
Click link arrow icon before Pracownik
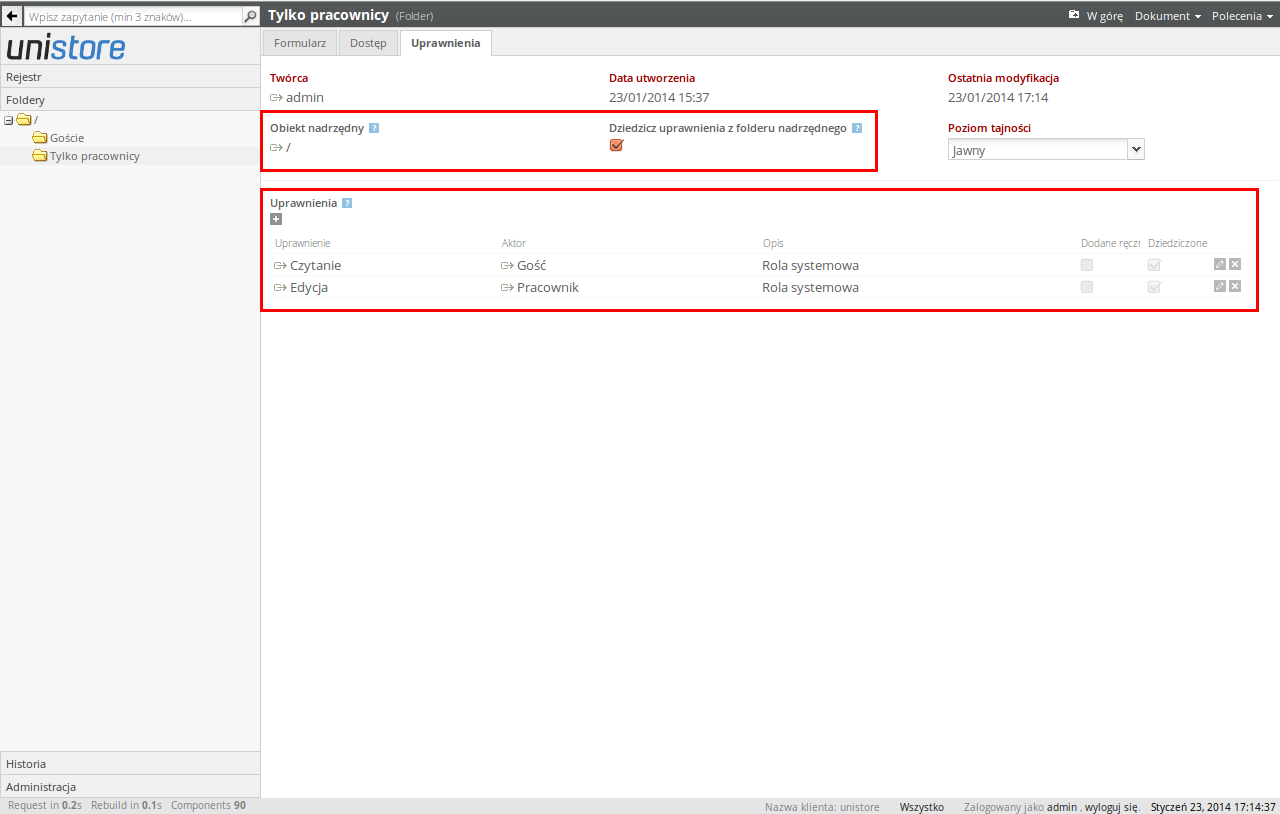click(x=507, y=288)
